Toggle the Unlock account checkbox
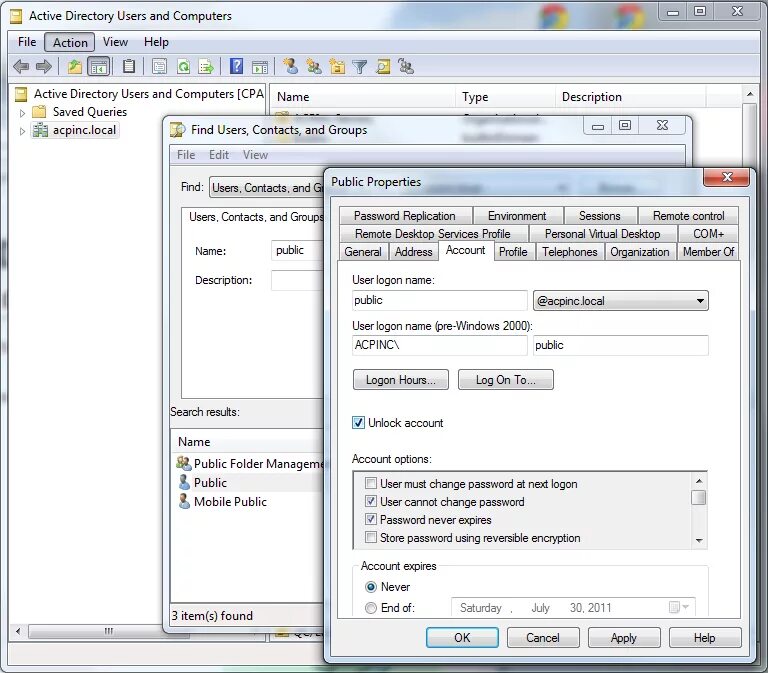Viewport: 768px width, 673px height. click(359, 422)
